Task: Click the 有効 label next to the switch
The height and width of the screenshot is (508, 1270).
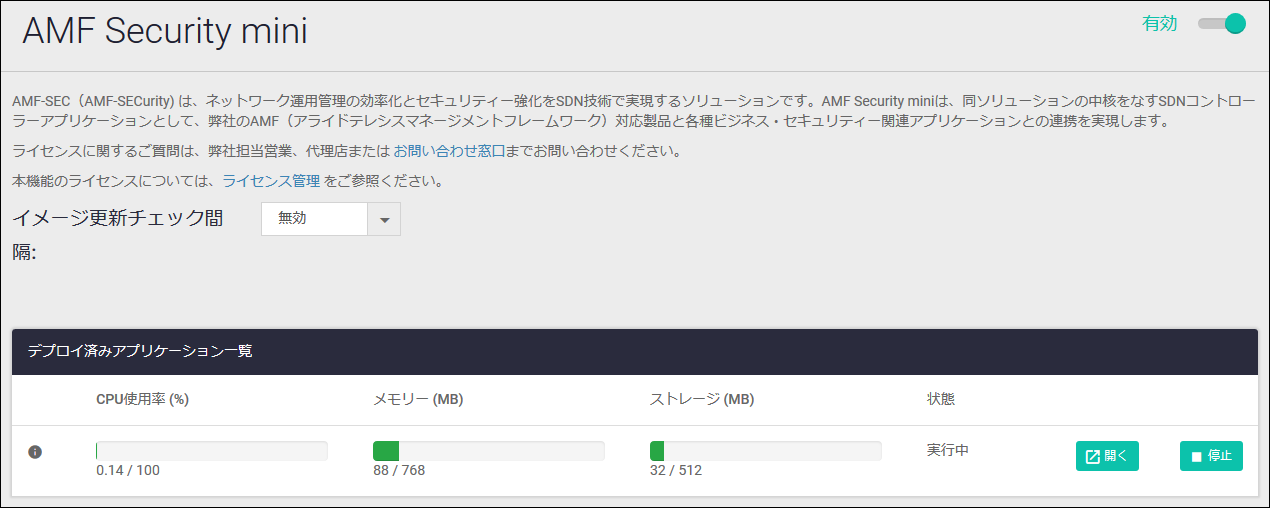Action: point(1160,24)
